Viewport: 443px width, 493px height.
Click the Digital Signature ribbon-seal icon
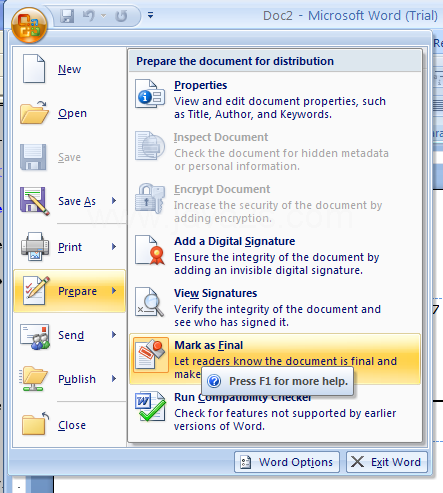(150, 250)
